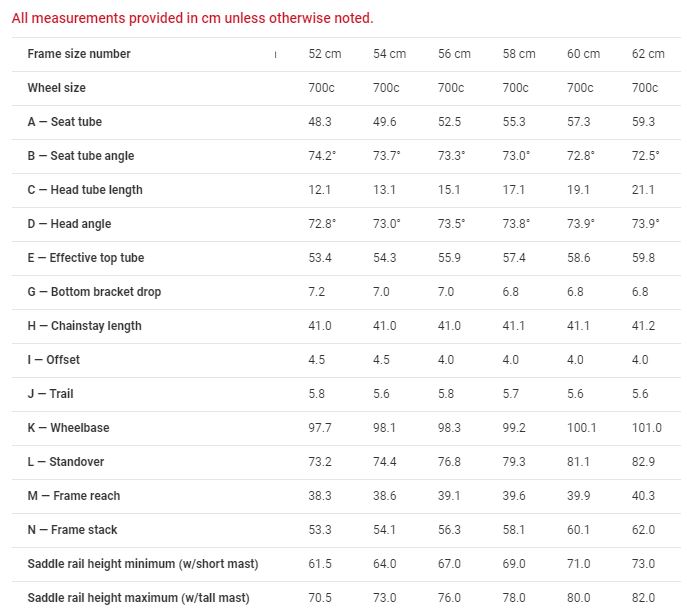This screenshot has width=687, height=612.
Task: Select the G — Bottom bracket drop label
Action: coord(94,292)
